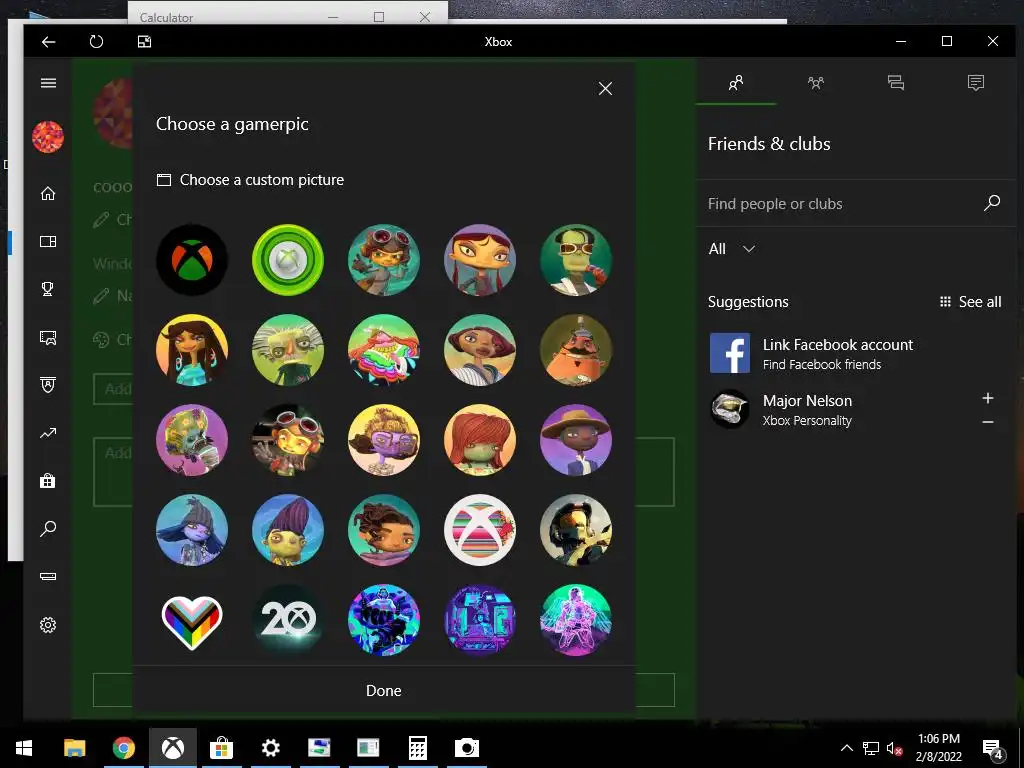Expand the All filter dropdown
Viewport: 1024px width, 768px height.
click(732, 249)
